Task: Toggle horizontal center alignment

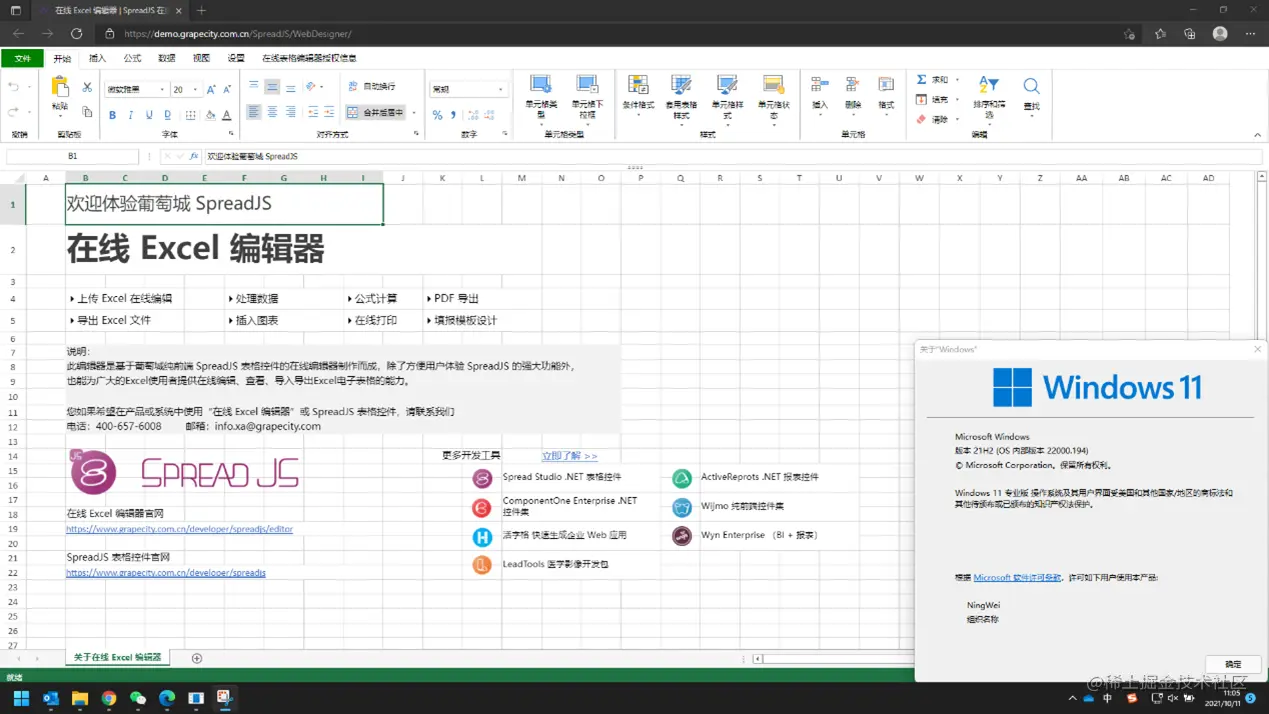Action: [272, 112]
